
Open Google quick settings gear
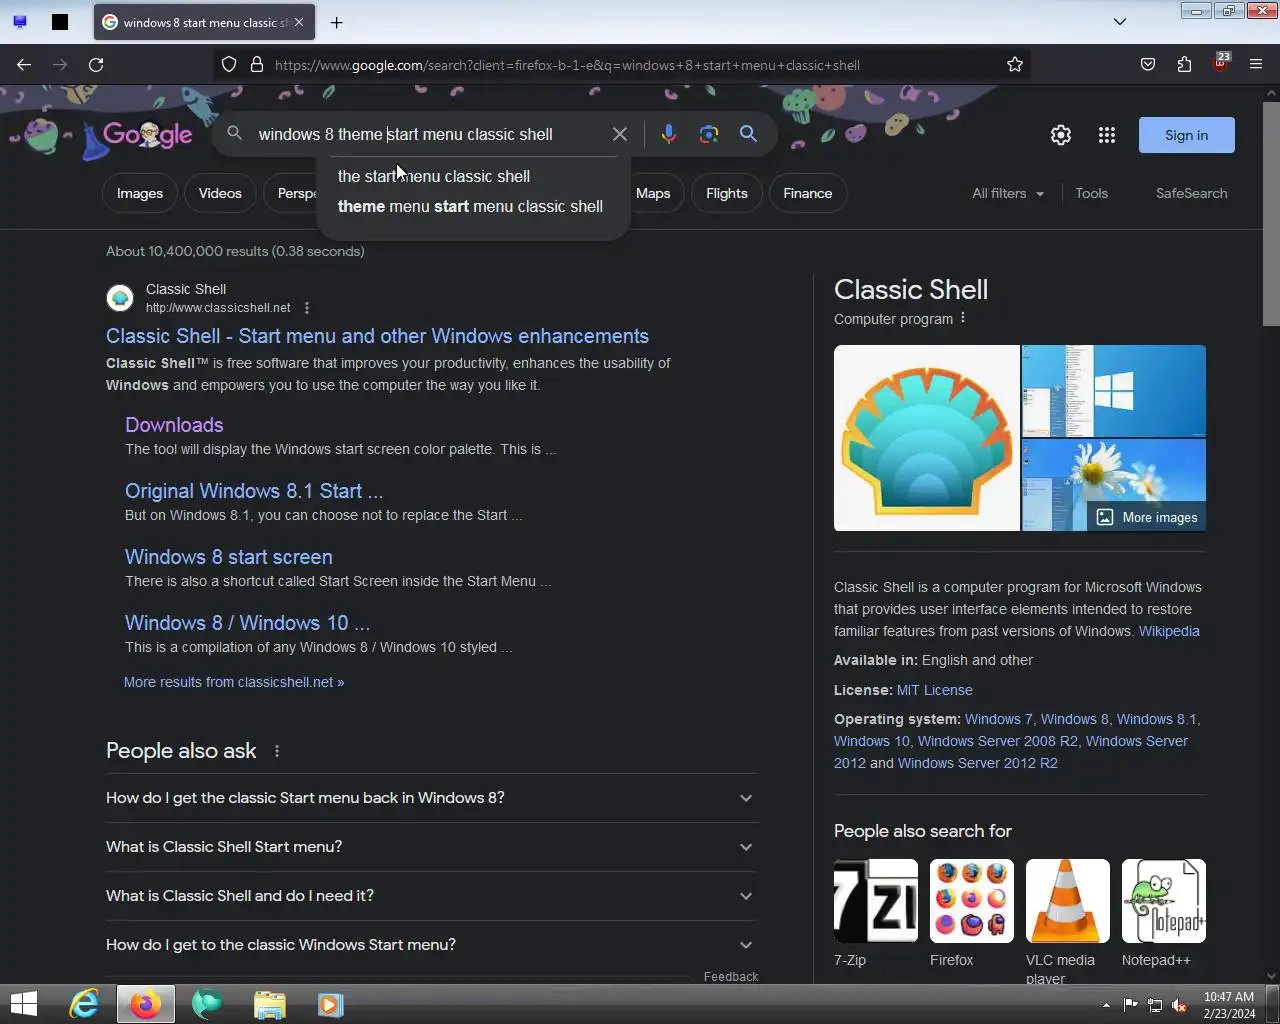pos(1061,135)
